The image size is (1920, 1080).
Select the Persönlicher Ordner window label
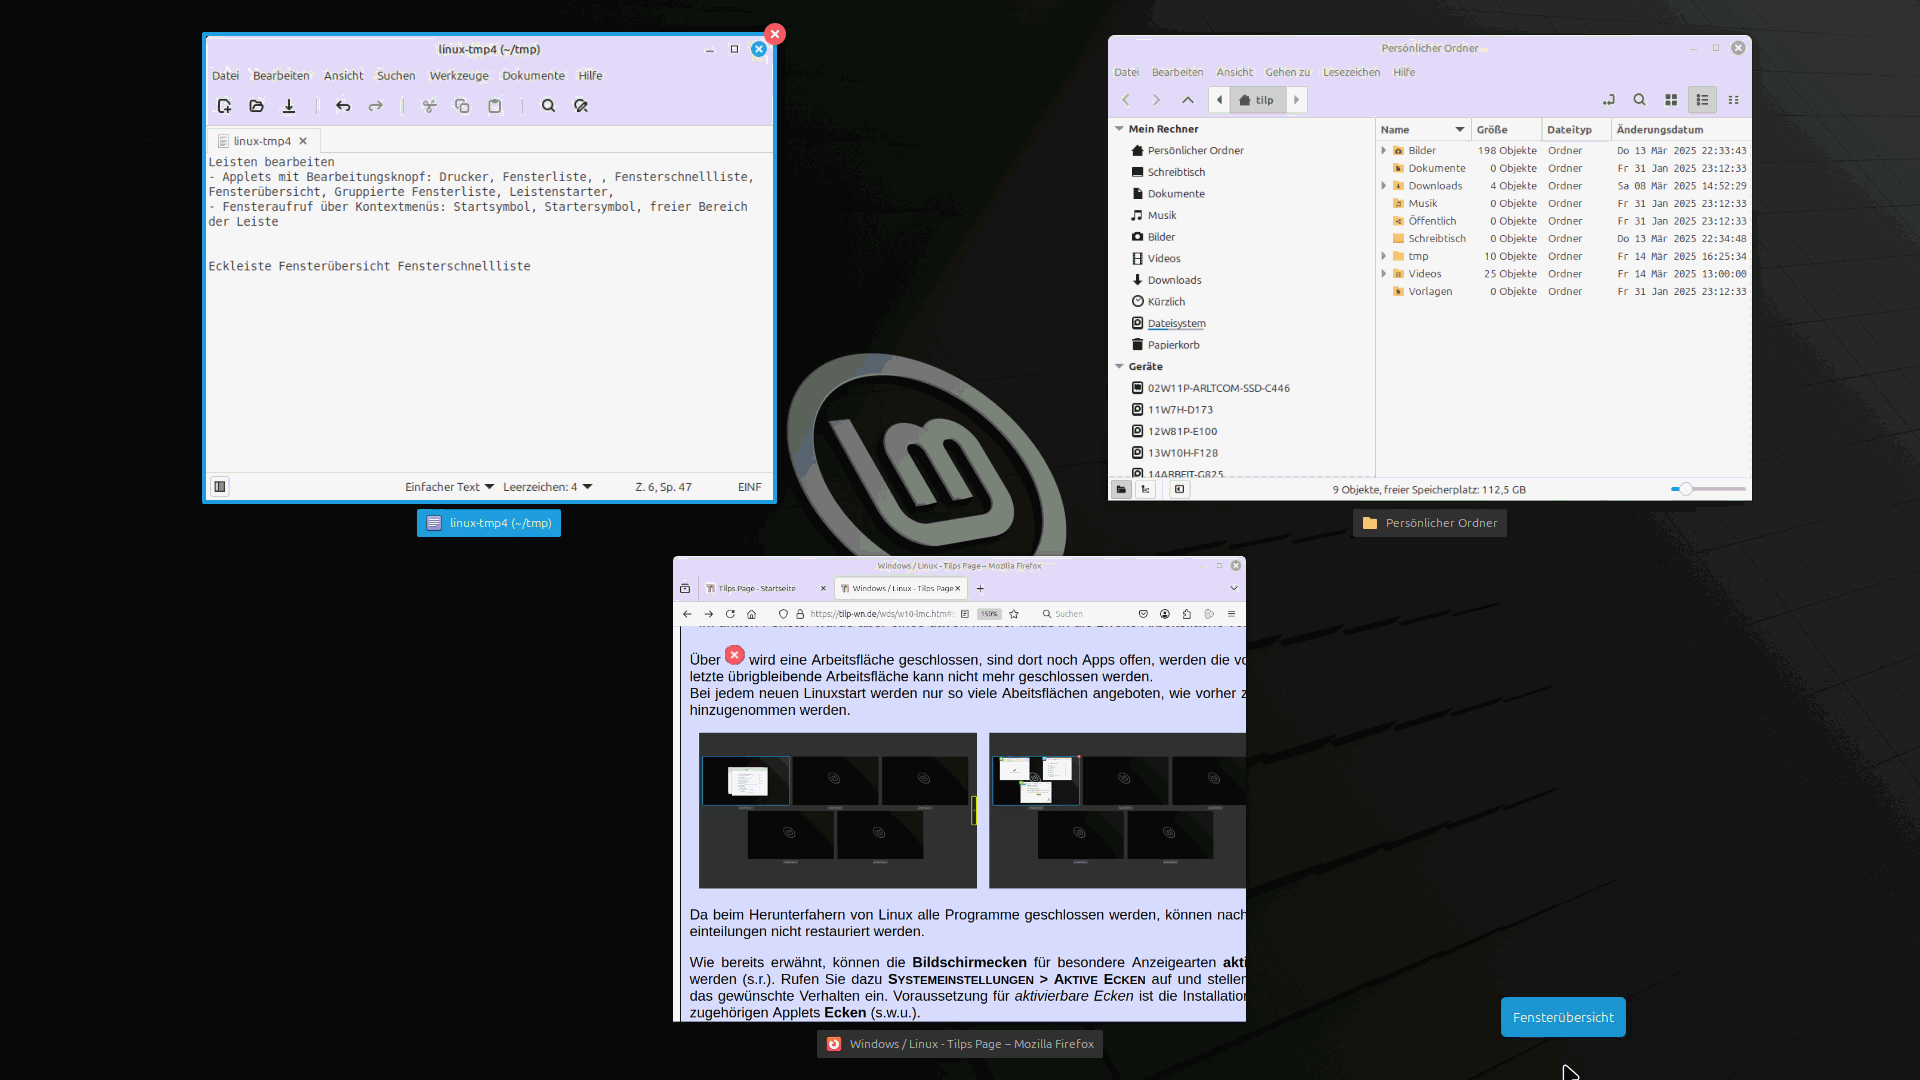pos(1429,523)
